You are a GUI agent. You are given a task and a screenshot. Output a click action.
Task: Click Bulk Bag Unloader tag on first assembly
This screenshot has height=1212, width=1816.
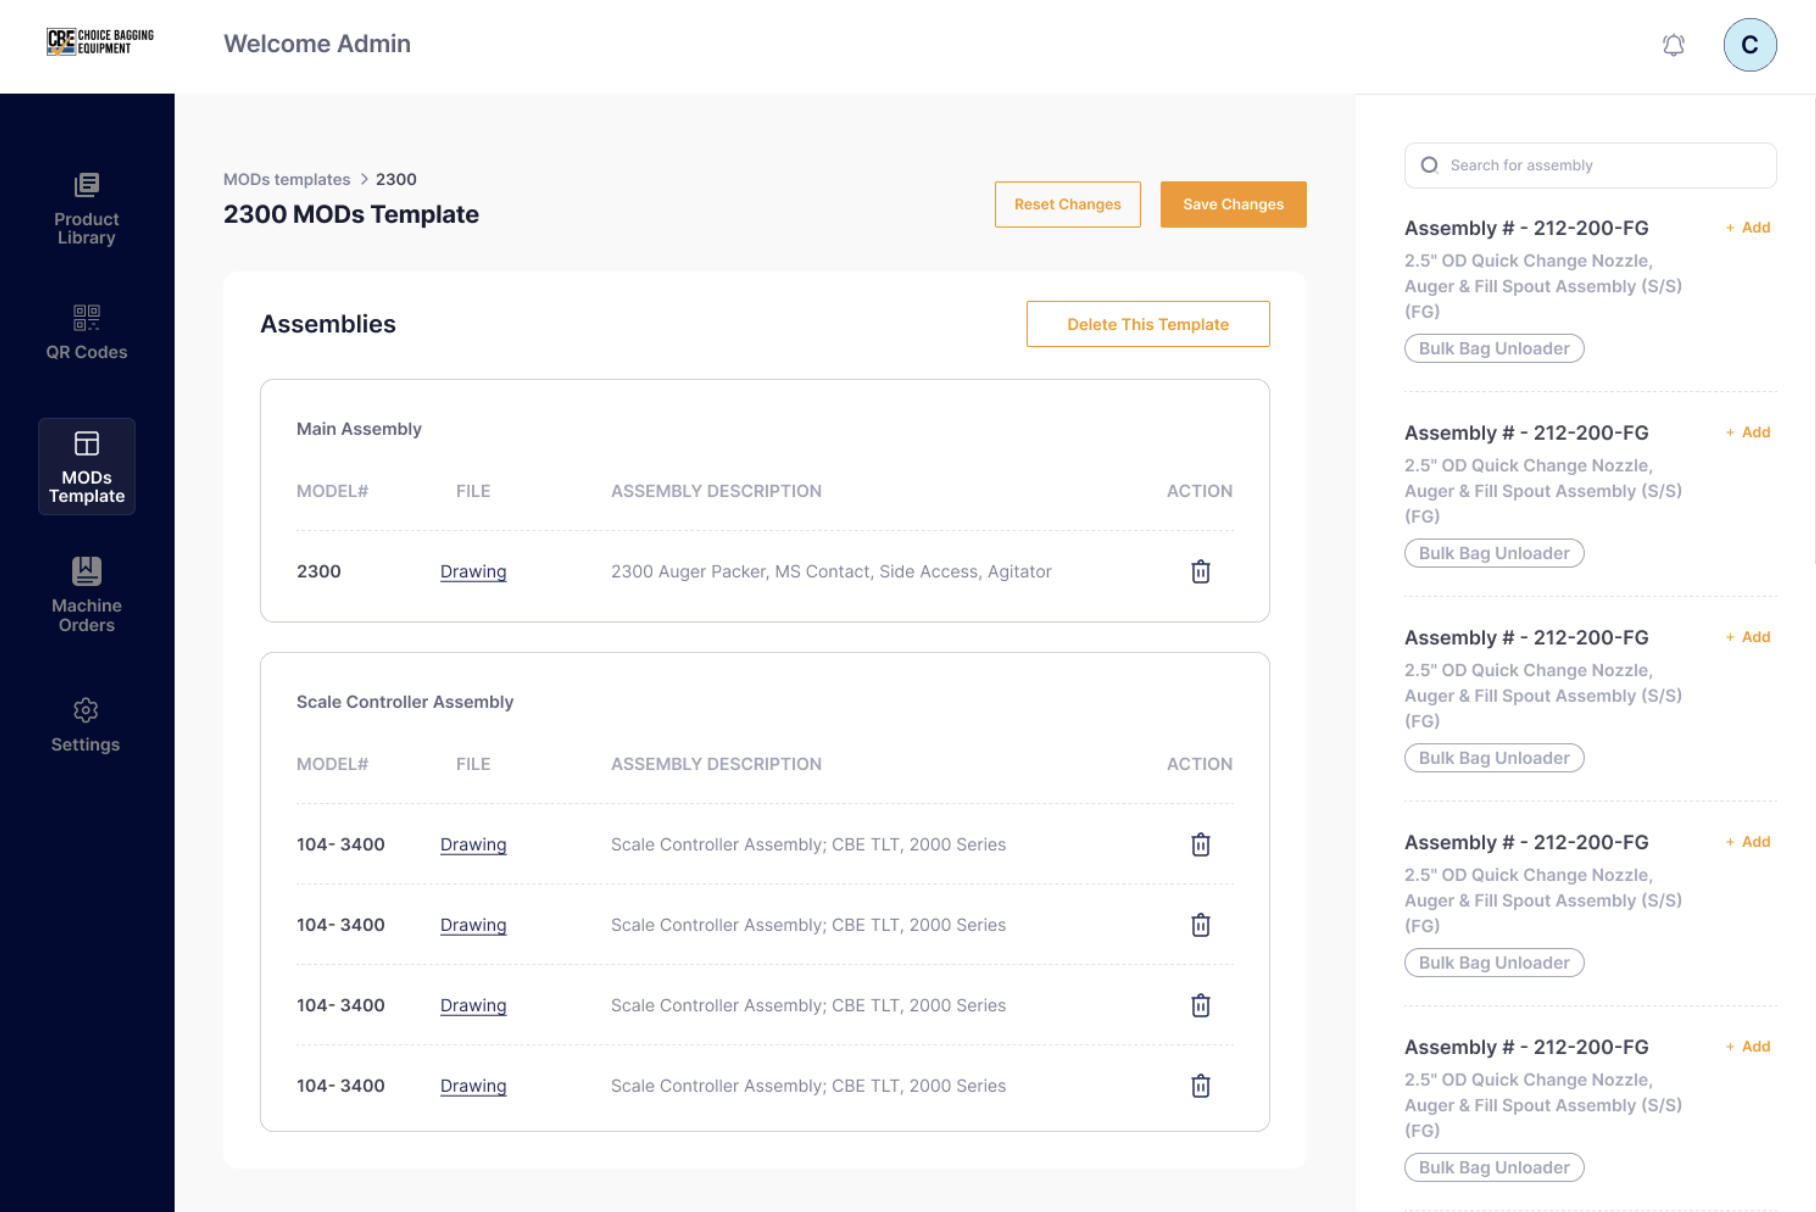pyautogui.click(x=1493, y=349)
